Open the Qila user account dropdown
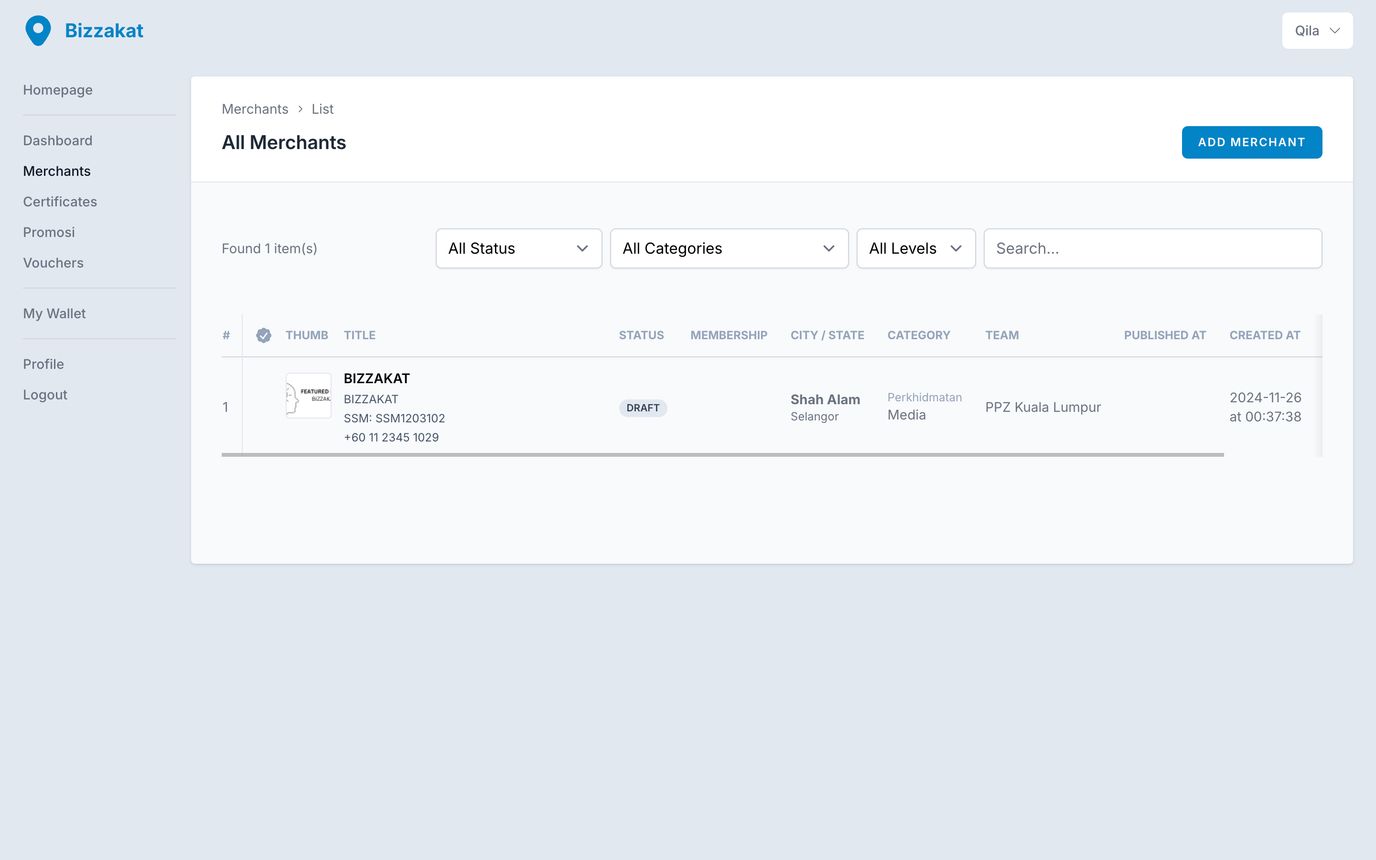Image resolution: width=1376 pixels, height=860 pixels. [1317, 31]
